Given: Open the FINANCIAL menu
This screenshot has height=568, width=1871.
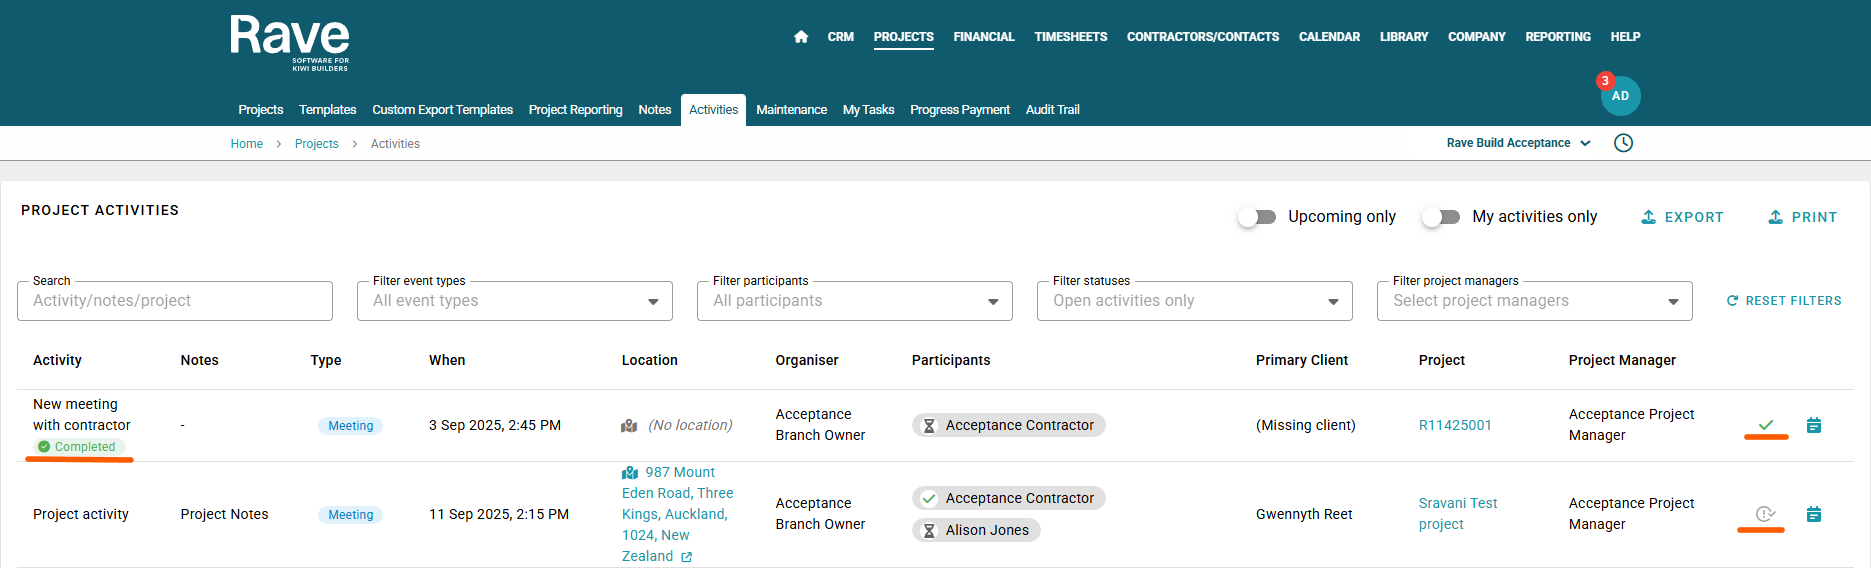Looking at the screenshot, I should 983,37.
